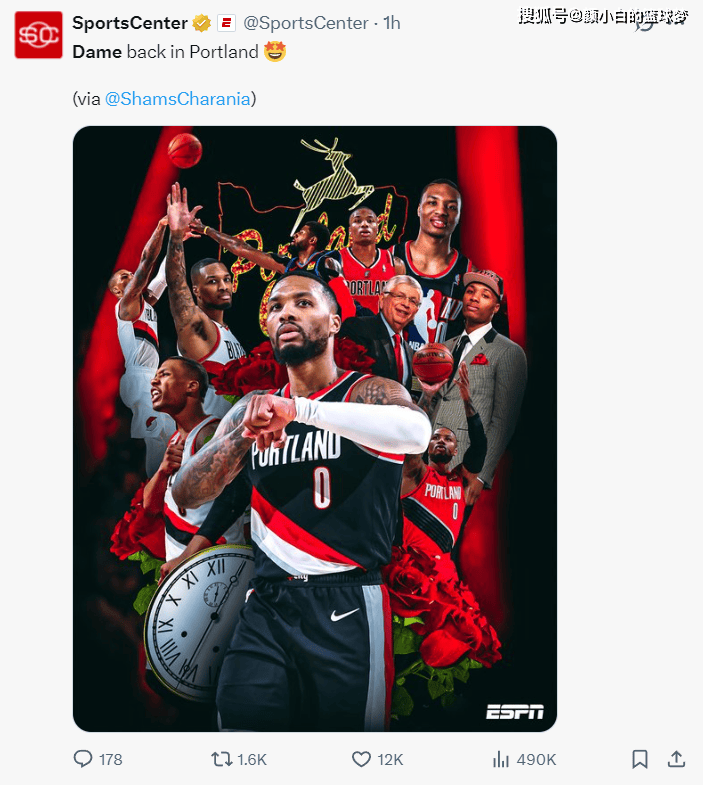Bookmark this post
703x785 pixels.
pos(640,759)
